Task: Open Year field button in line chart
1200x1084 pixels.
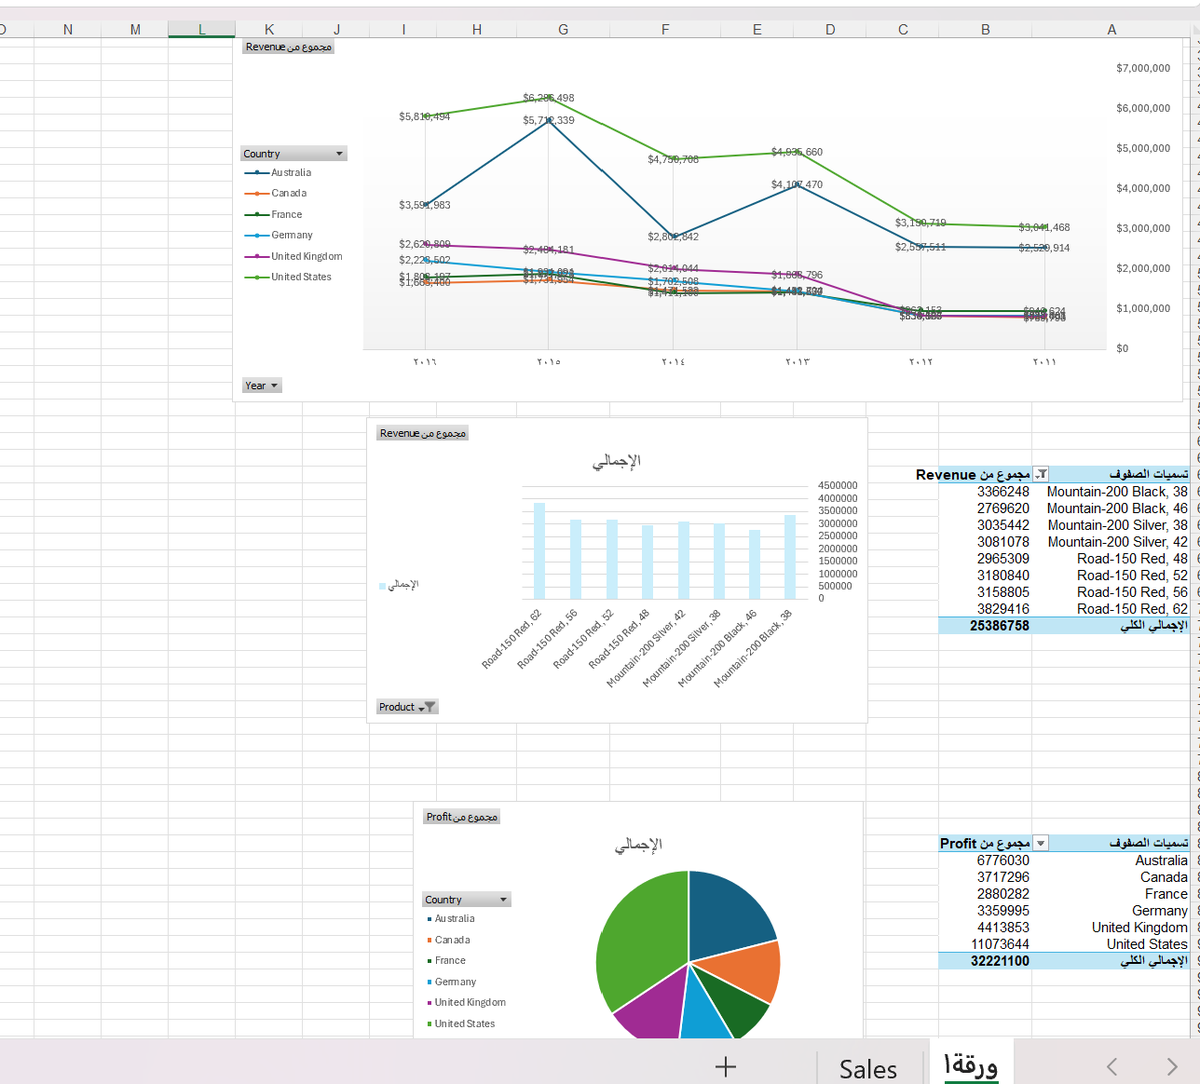Action: (x=262, y=386)
